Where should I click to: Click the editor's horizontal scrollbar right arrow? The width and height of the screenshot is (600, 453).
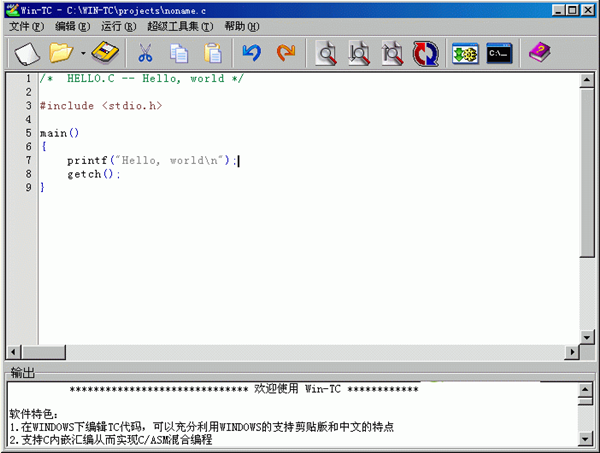[571, 351]
